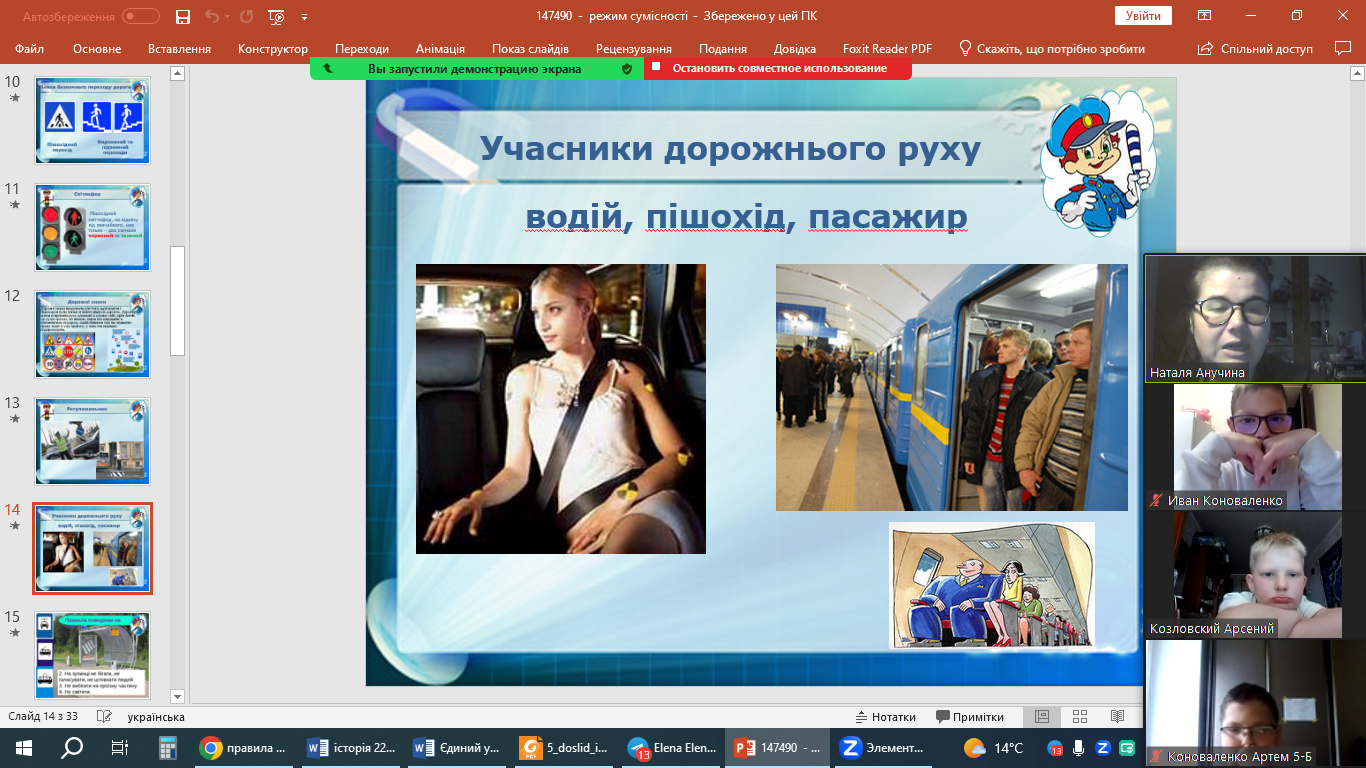Image resolution: width=1366 pixels, height=768 pixels.
Task: Start slideshow from beginning via quick access icon
Action: (x=278, y=16)
